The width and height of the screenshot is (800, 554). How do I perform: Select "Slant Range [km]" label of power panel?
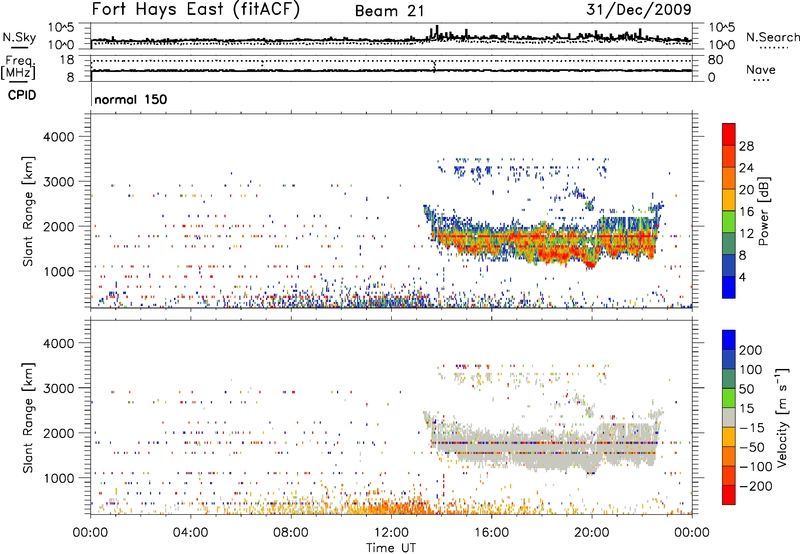point(28,211)
